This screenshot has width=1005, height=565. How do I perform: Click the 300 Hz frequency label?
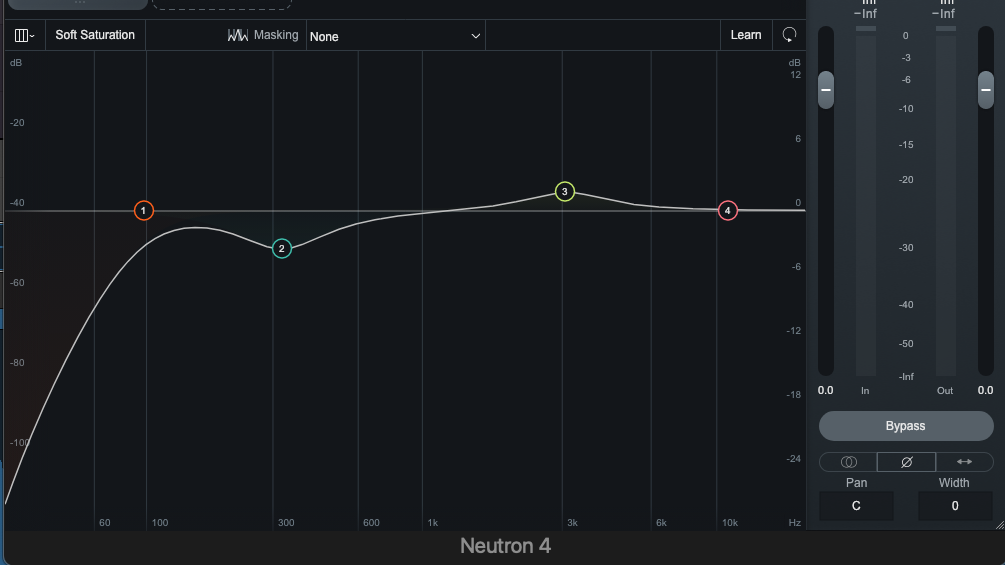tap(286, 523)
